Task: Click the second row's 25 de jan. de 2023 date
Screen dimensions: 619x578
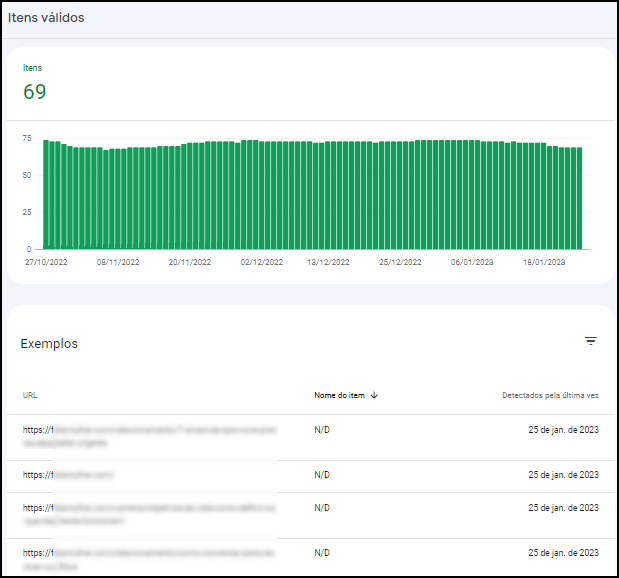Action: tap(563, 475)
